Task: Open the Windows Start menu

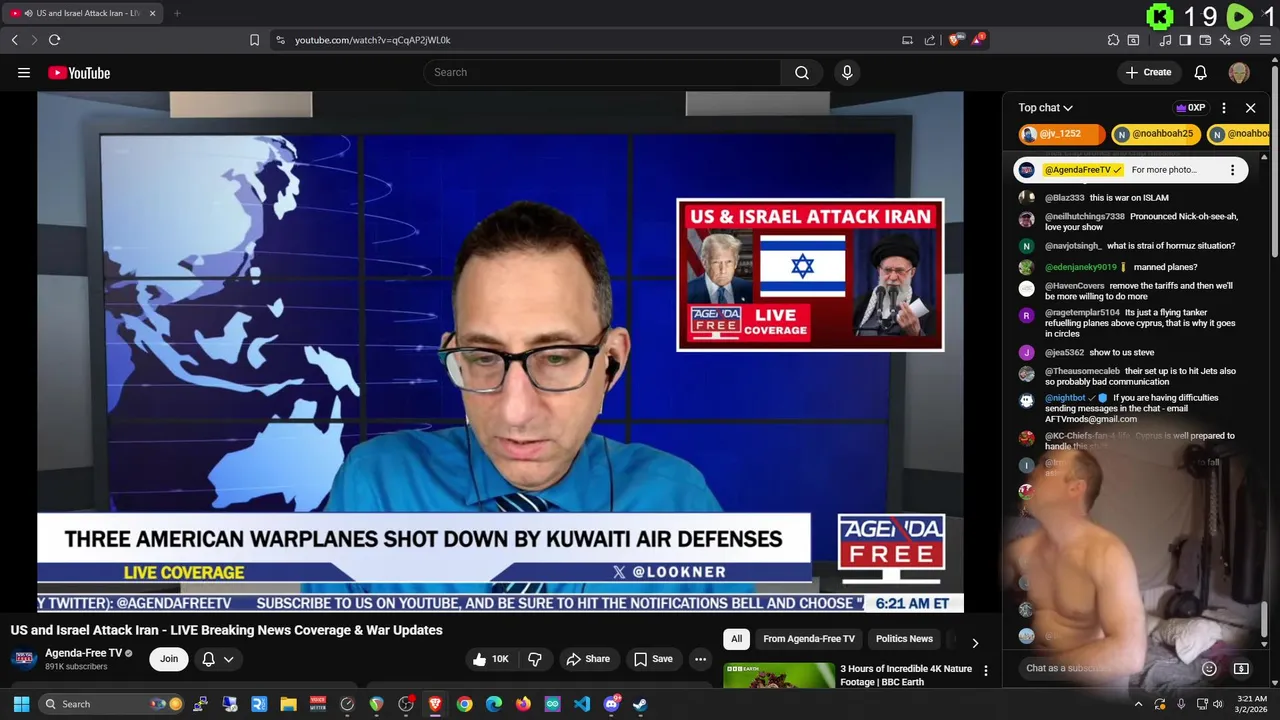Action: point(21,704)
